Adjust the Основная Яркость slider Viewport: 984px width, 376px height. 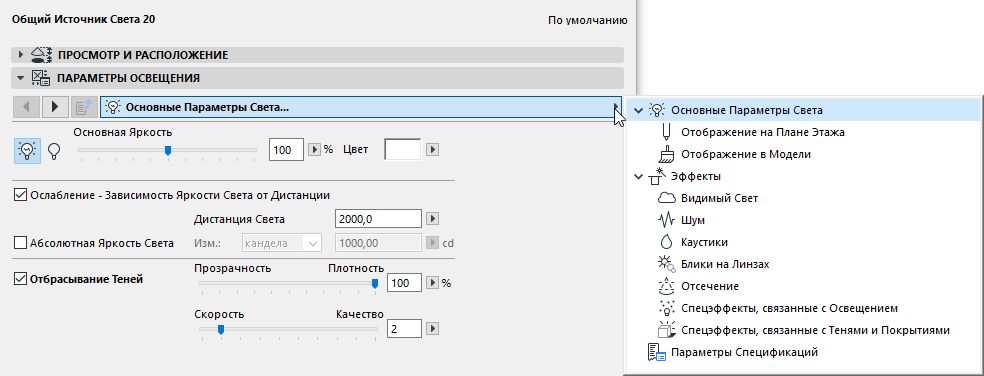[168, 150]
